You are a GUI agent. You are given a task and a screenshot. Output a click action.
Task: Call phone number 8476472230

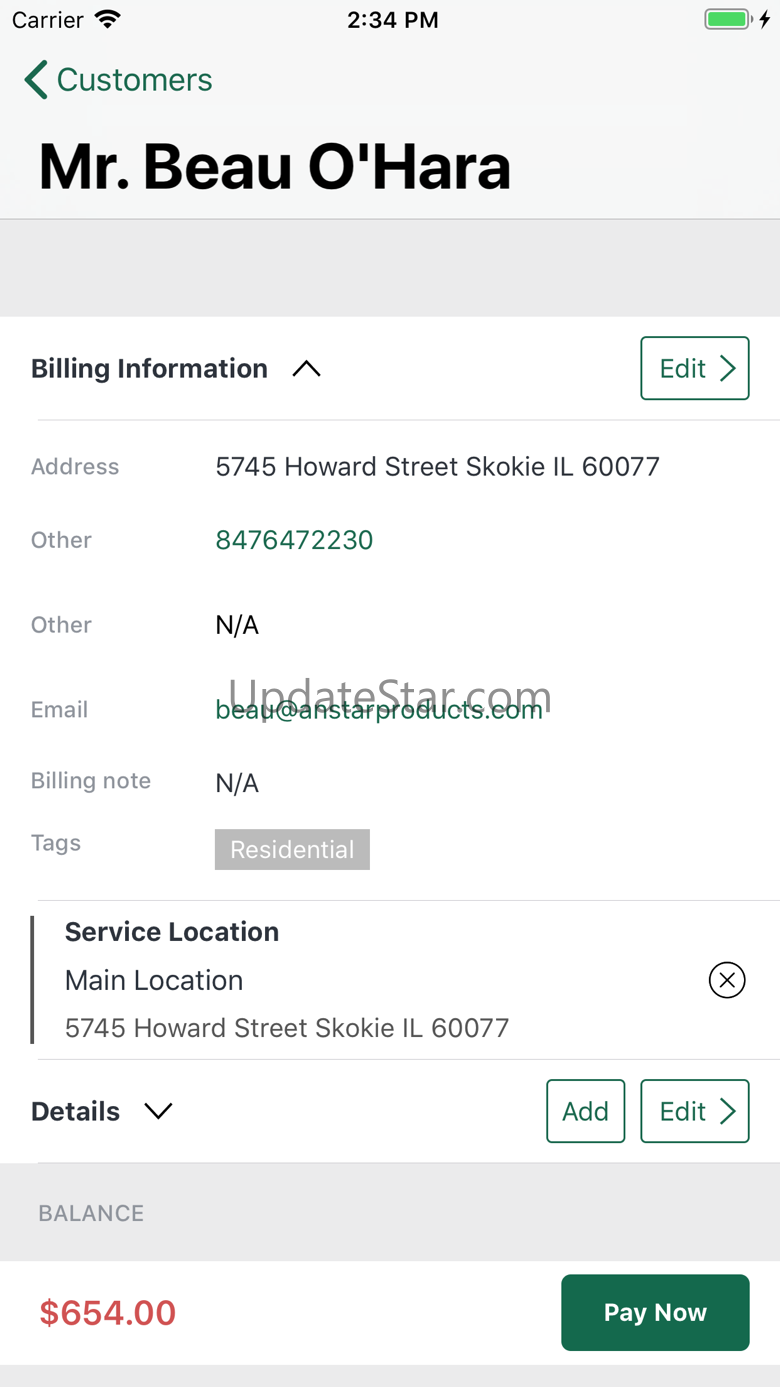pos(294,540)
